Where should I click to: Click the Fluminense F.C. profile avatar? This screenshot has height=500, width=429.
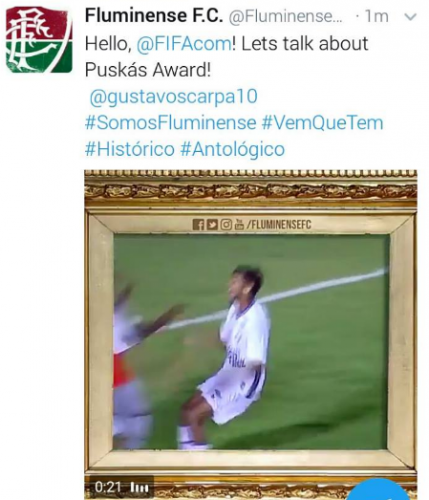[x=39, y=40]
